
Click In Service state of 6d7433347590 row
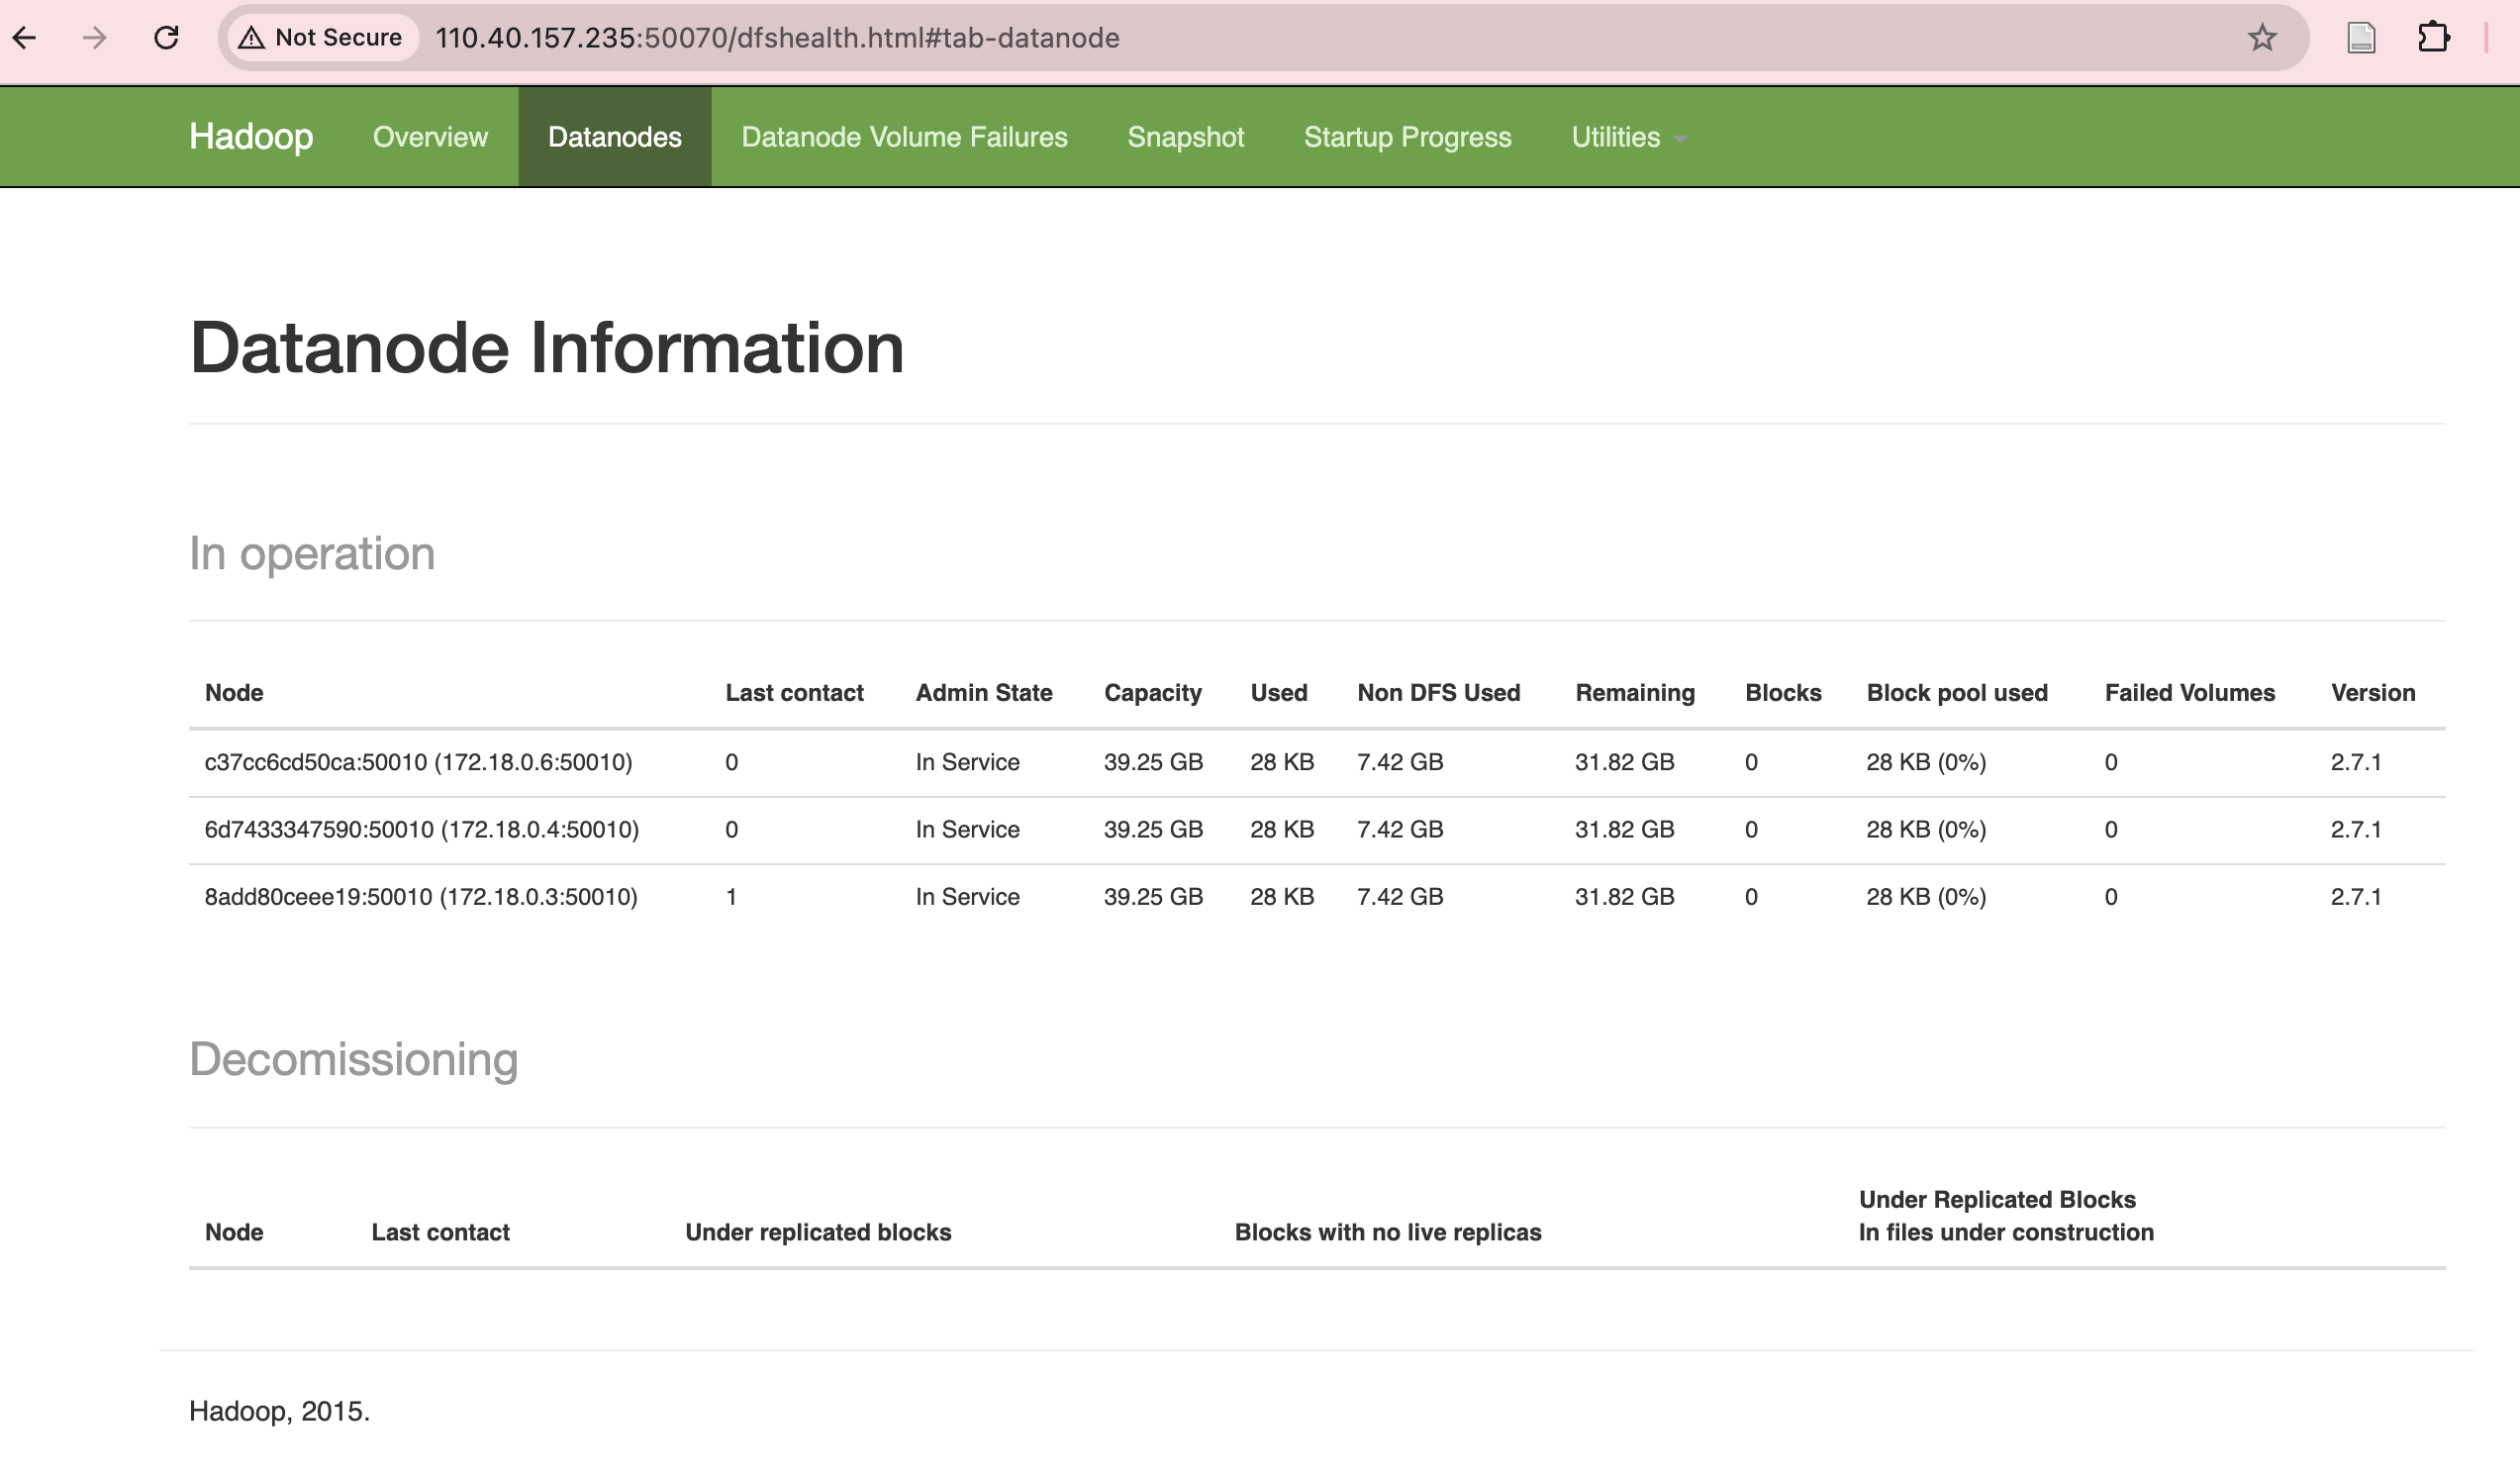coord(967,830)
